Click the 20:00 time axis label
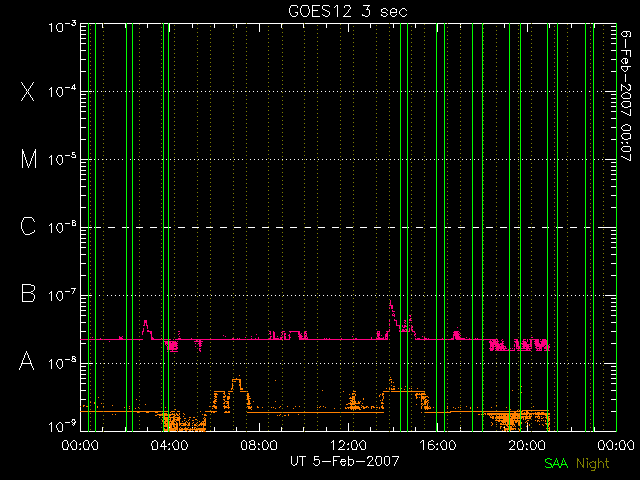The height and width of the screenshot is (480, 640). point(527,445)
